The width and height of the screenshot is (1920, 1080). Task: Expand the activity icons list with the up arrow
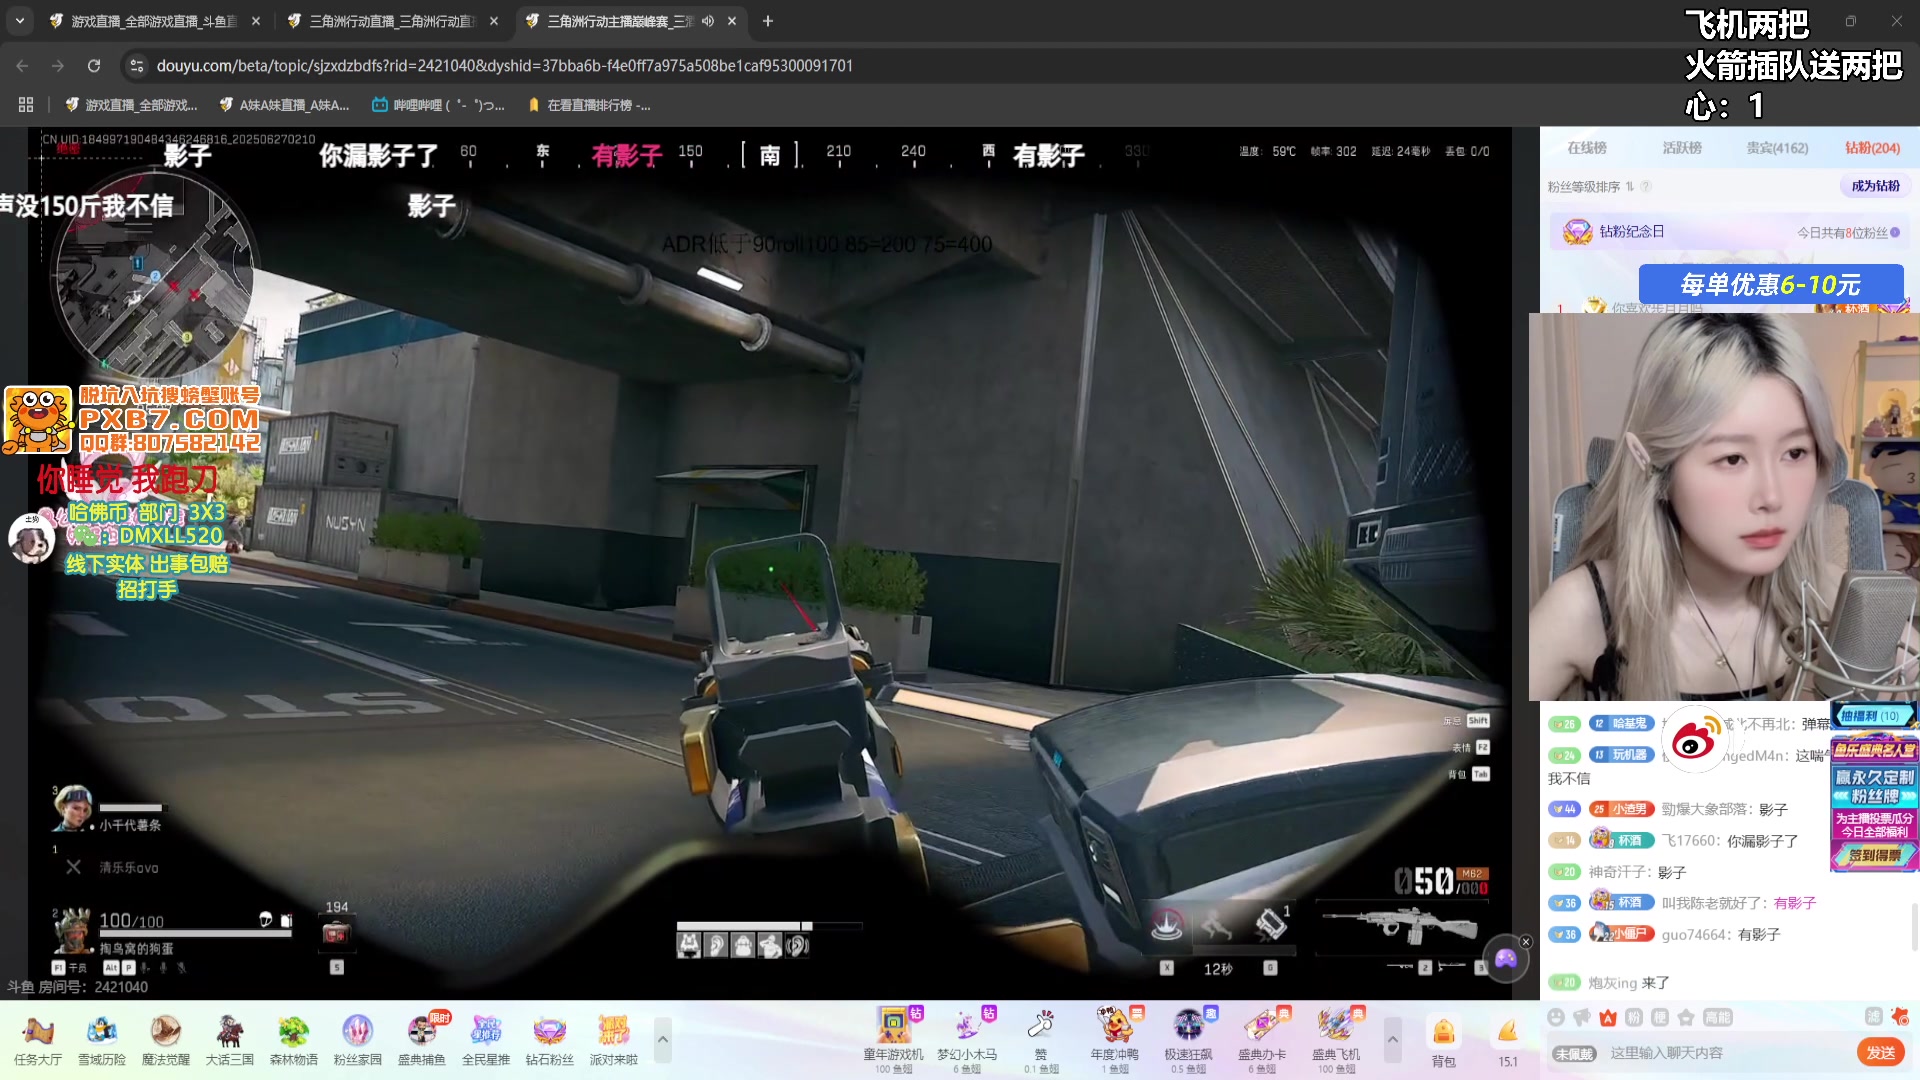[662, 1040]
